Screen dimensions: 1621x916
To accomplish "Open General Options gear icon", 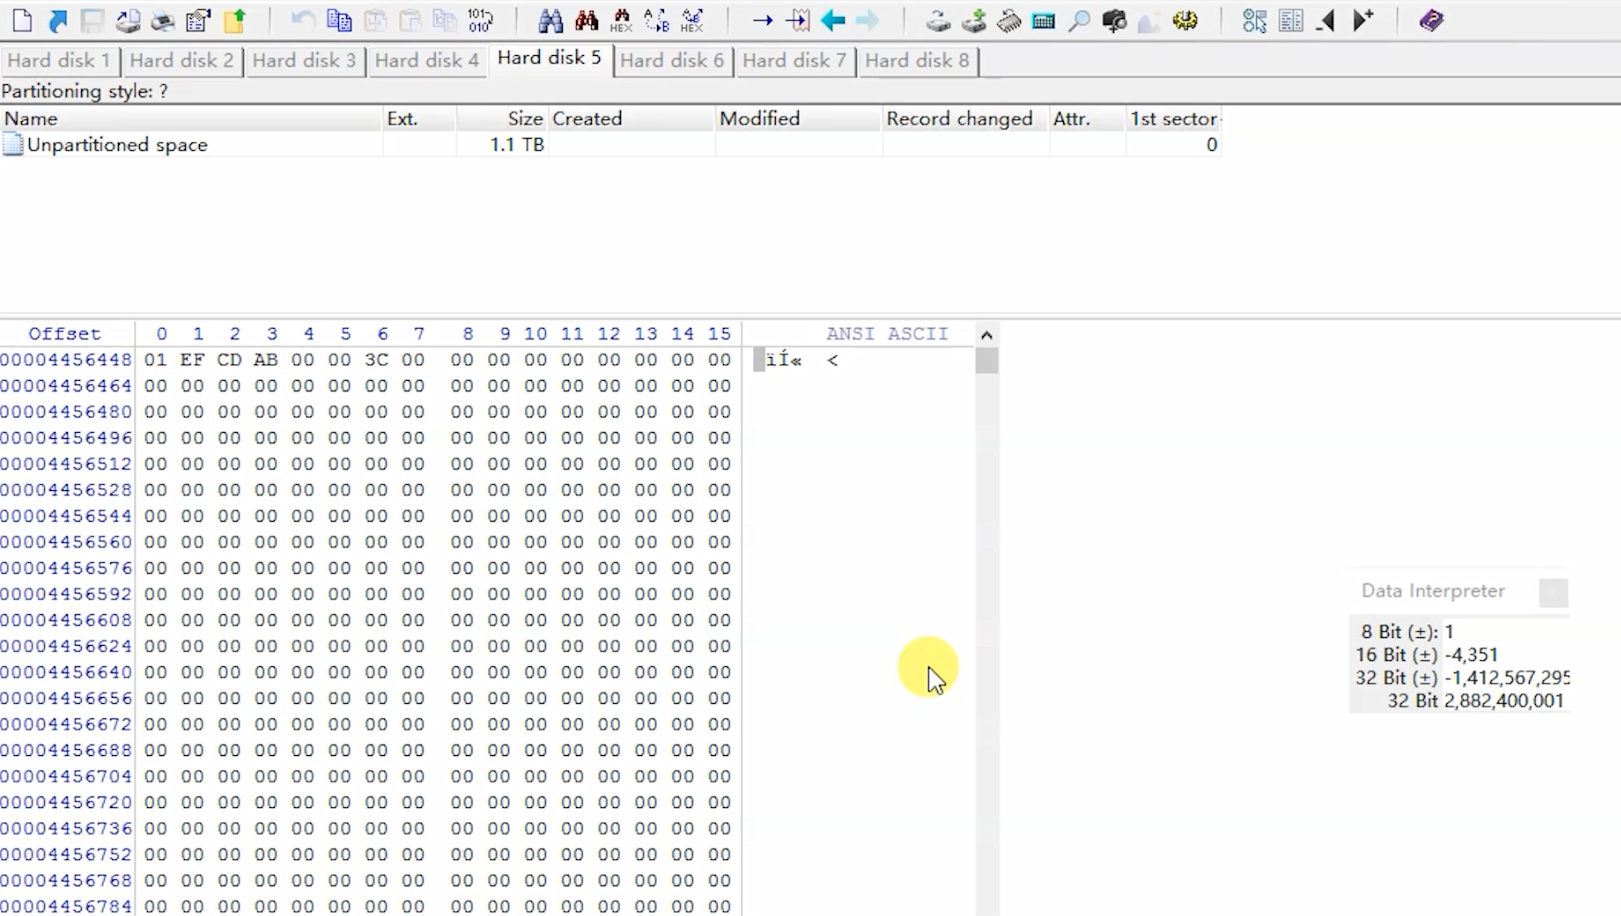I will pos(1185,20).
